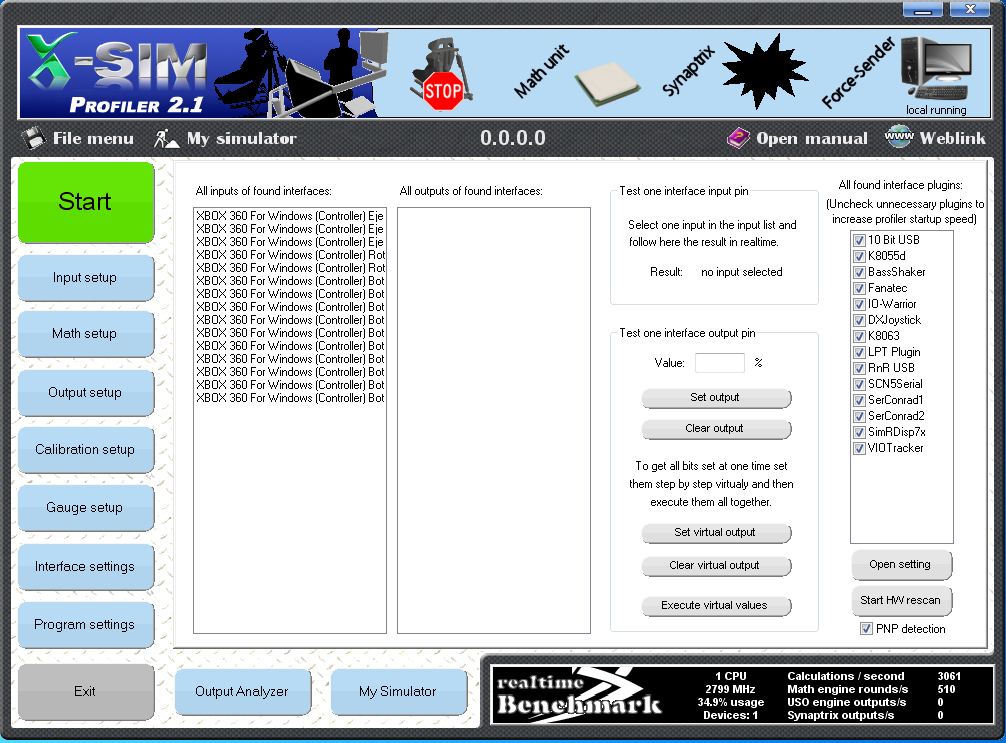Uncheck the LPT Plugin checkbox
This screenshot has height=743, width=1006.
[x=859, y=352]
